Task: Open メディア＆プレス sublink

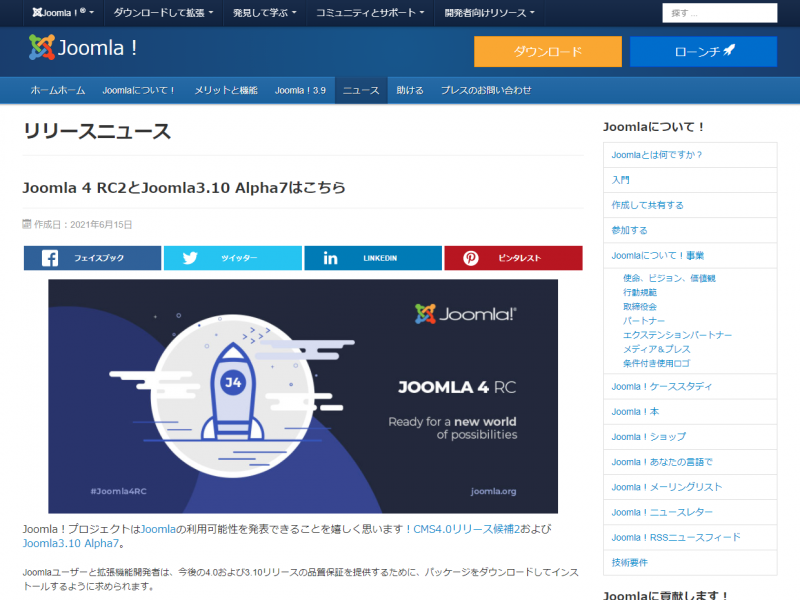Action: click(x=657, y=349)
